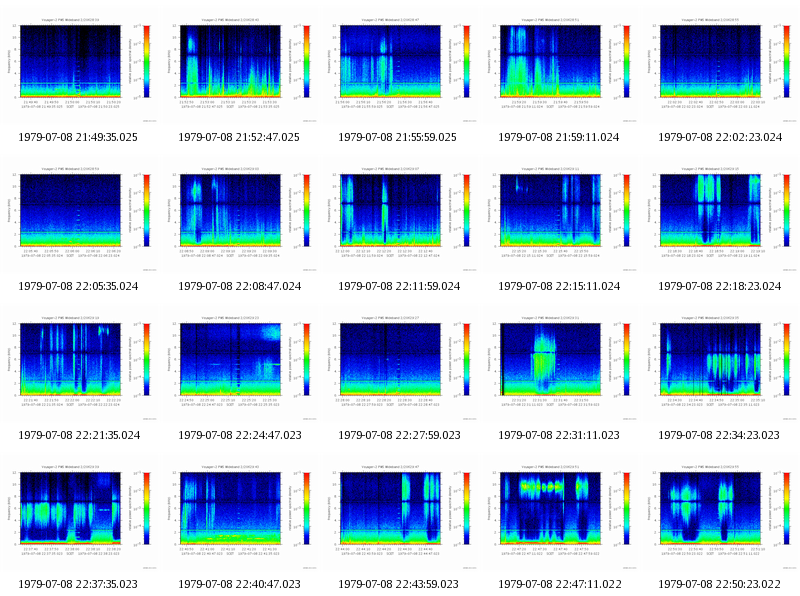Open the 22:11:59.024 spectrogram plot
800x596 pixels.
point(399,216)
